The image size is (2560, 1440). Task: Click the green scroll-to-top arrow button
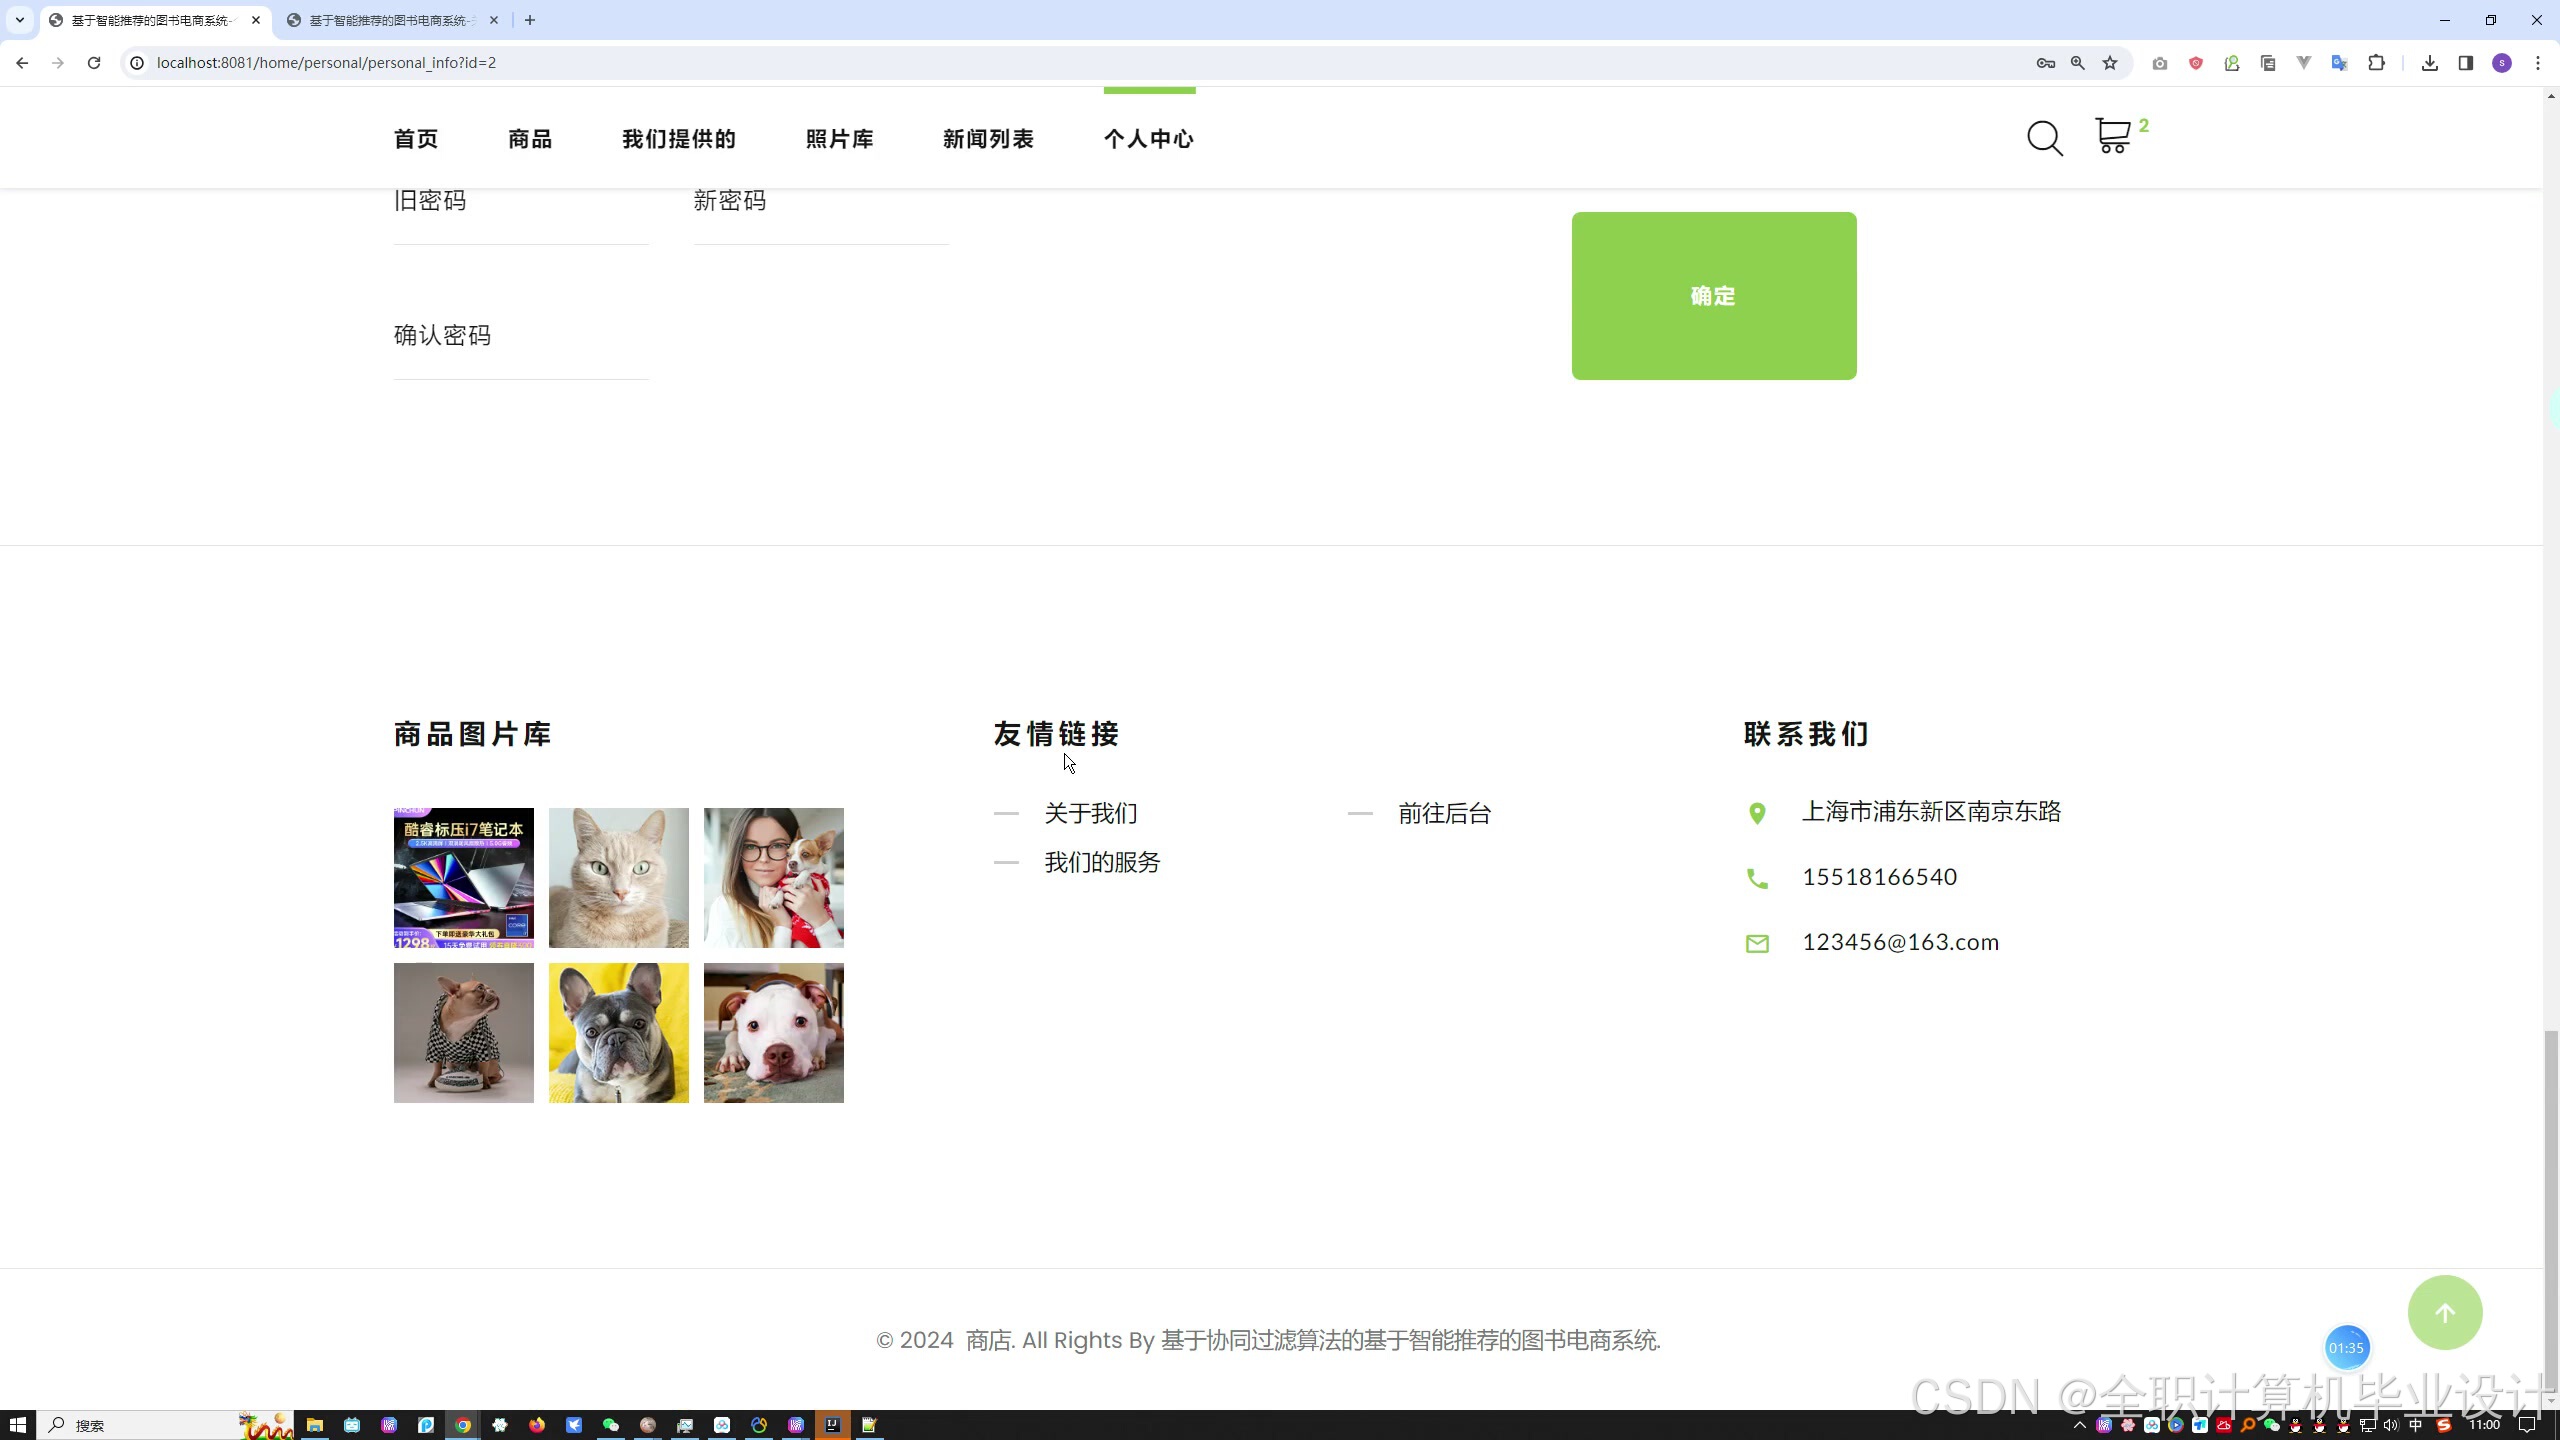click(x=2444, y=1313)
